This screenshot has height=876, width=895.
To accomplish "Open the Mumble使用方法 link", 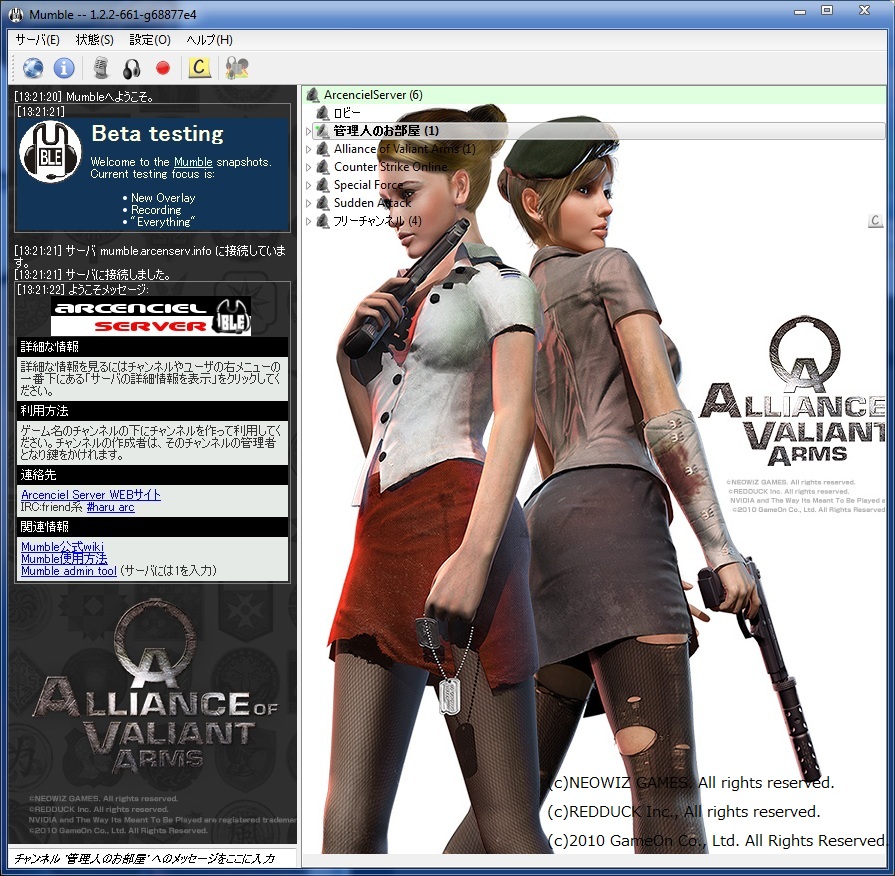I will [x=64, y=558].
